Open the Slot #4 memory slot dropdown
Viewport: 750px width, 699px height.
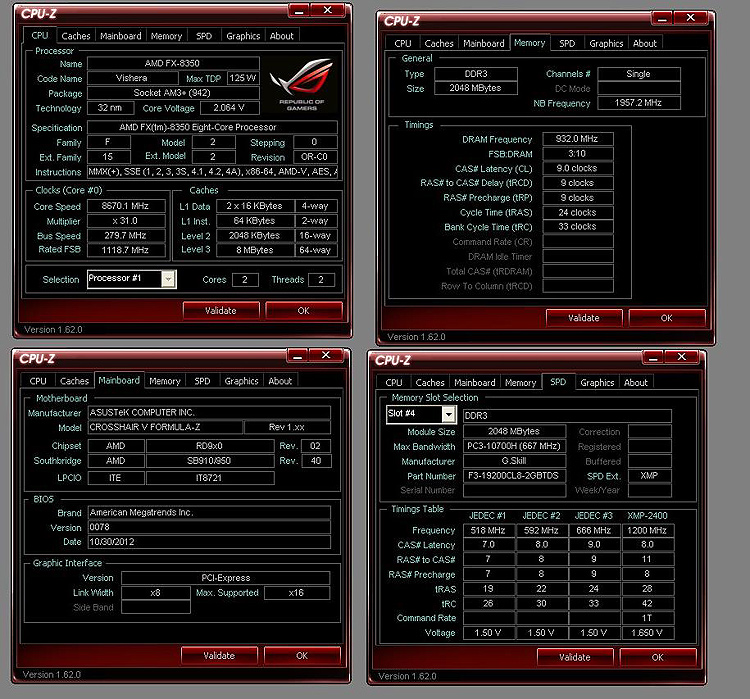(x=449, y=414)
